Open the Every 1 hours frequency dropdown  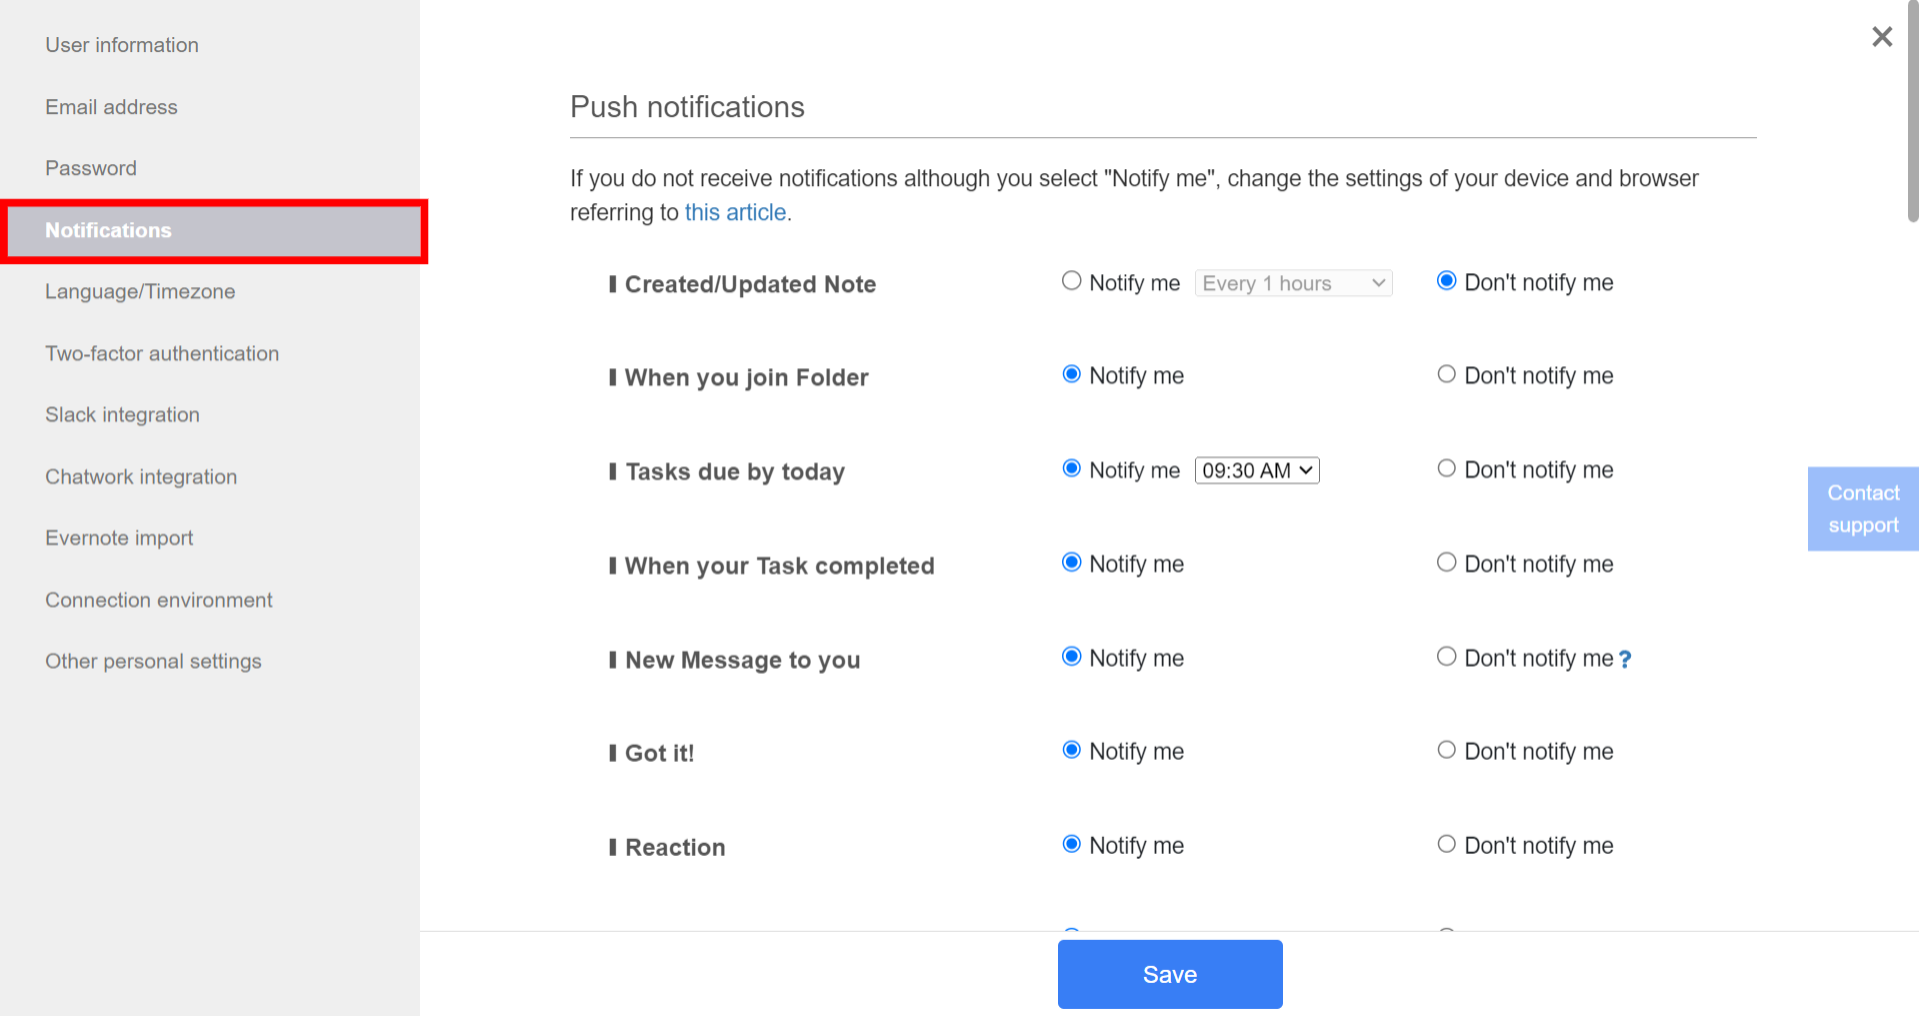pos(1292,283)
